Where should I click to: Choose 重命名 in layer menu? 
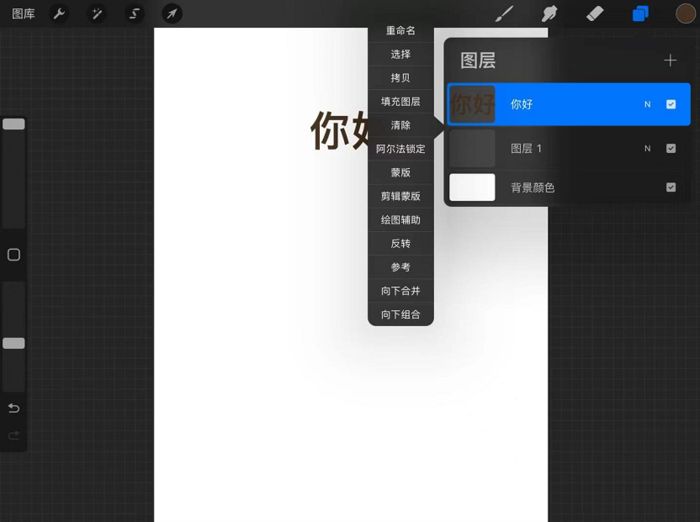[400, 31]
